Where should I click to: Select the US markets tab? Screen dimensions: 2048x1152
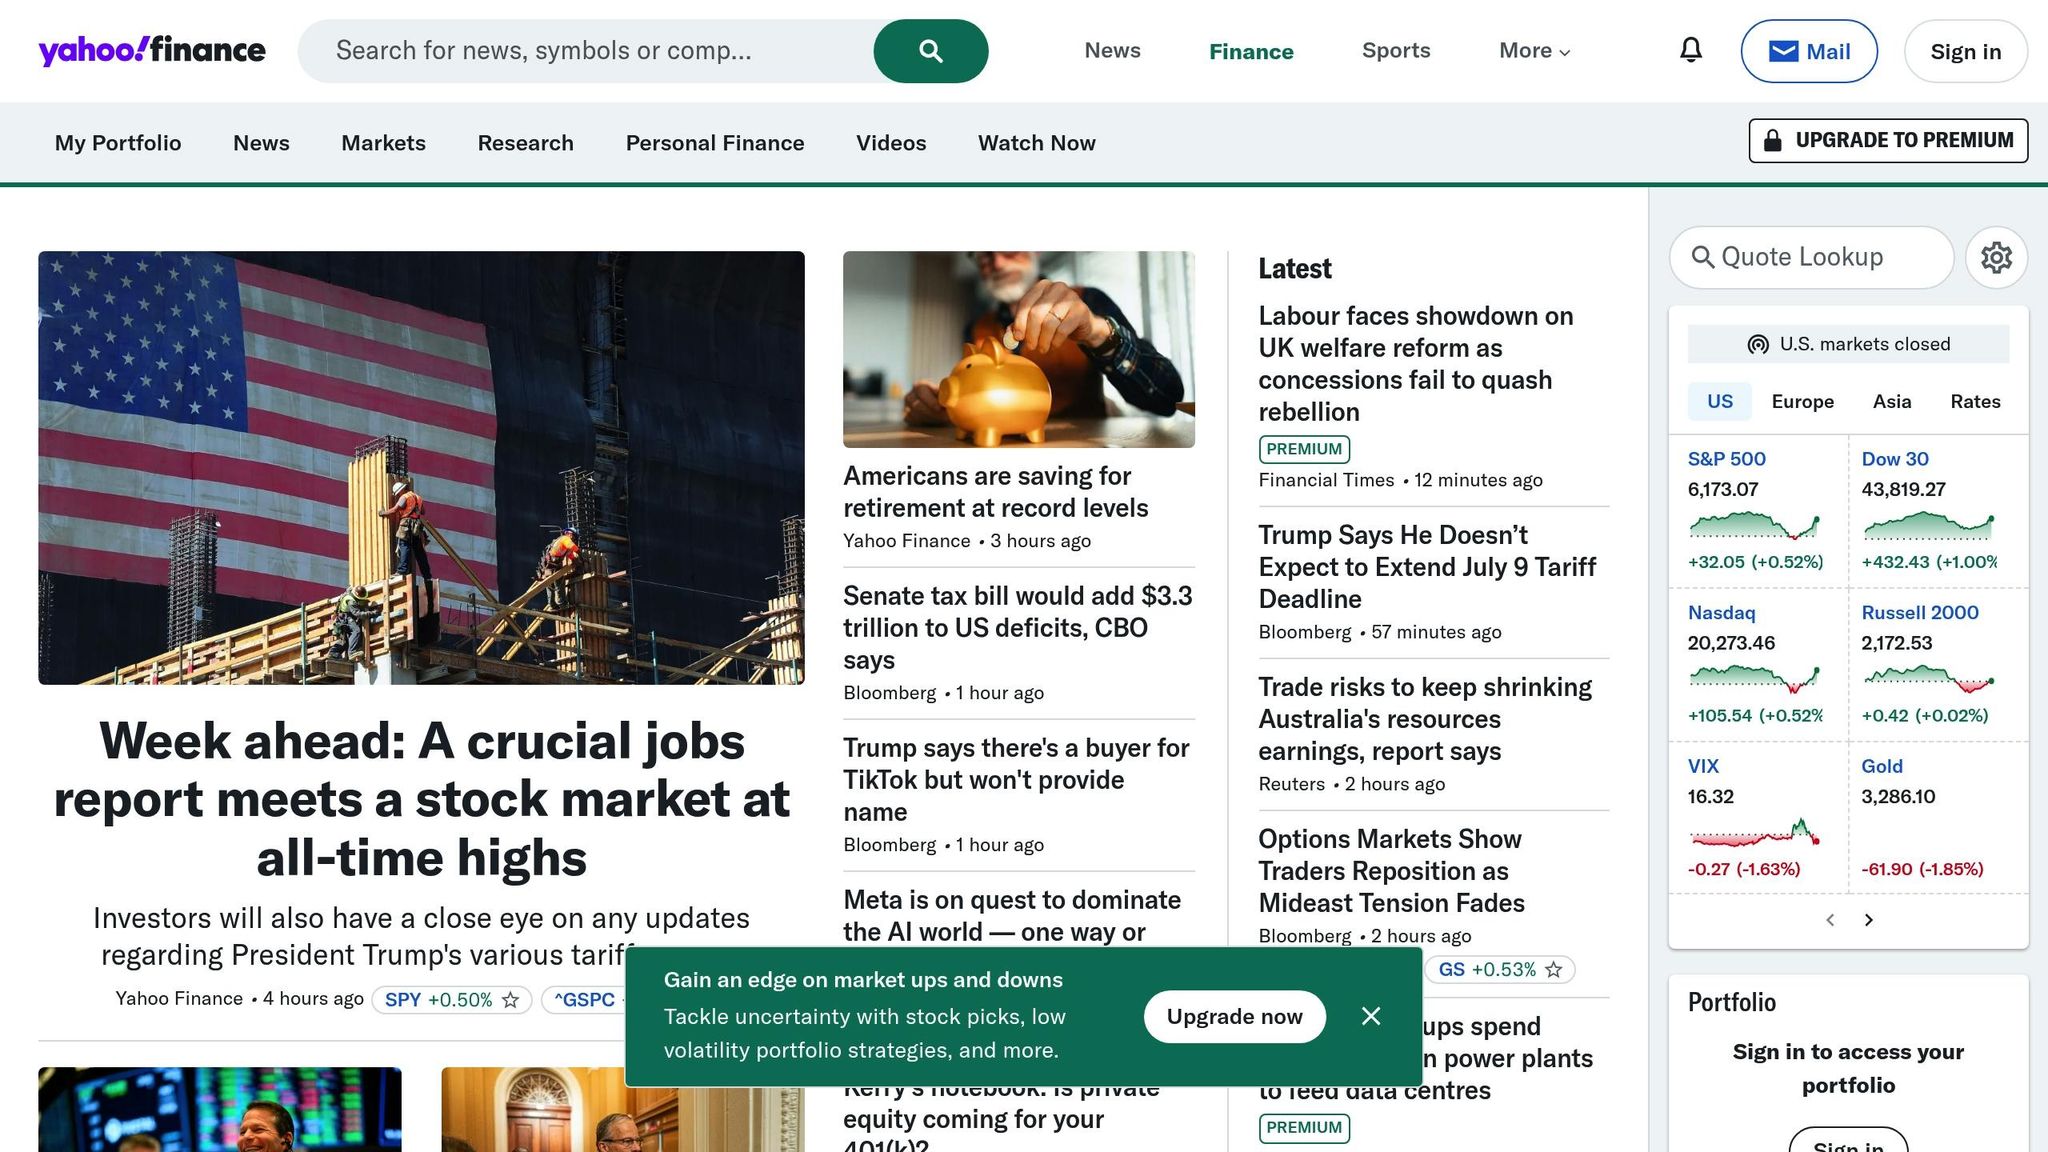point(1719,401)
